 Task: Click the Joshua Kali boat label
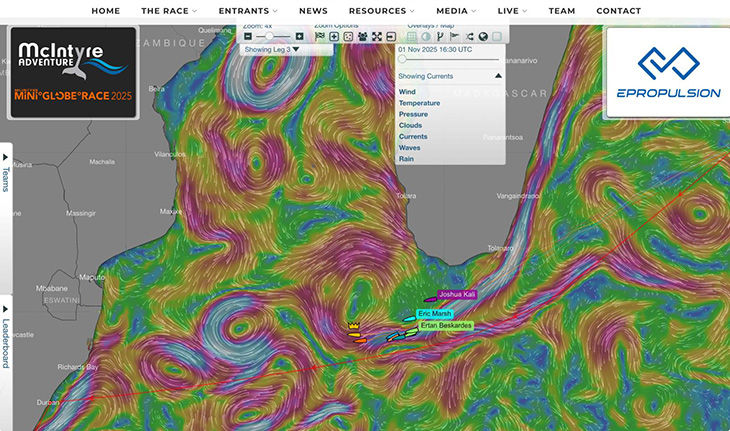457,294
